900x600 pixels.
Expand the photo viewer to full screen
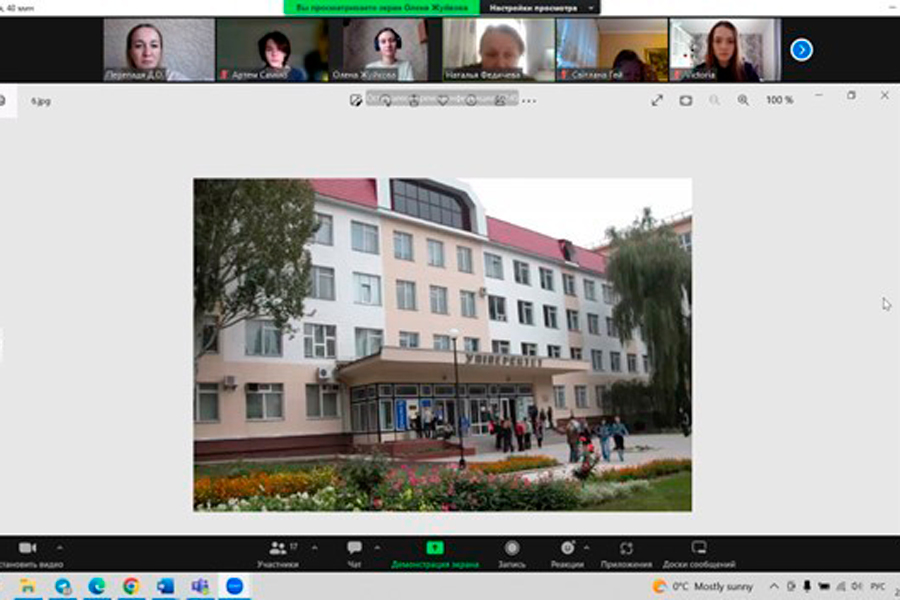coord(657,100)
